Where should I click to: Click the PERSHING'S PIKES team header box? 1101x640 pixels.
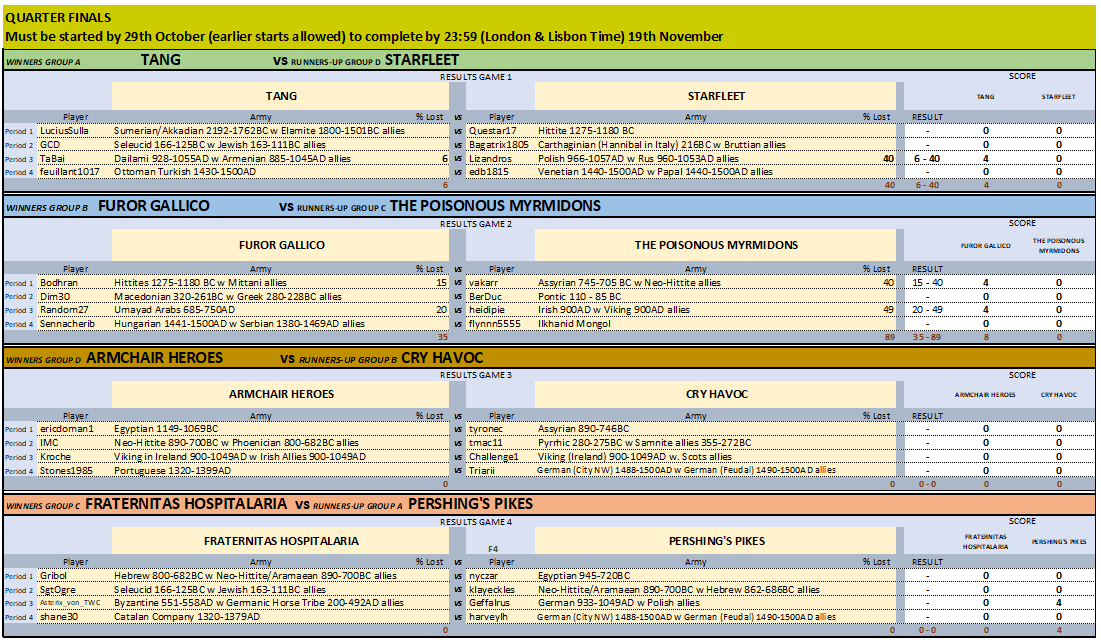716,541
